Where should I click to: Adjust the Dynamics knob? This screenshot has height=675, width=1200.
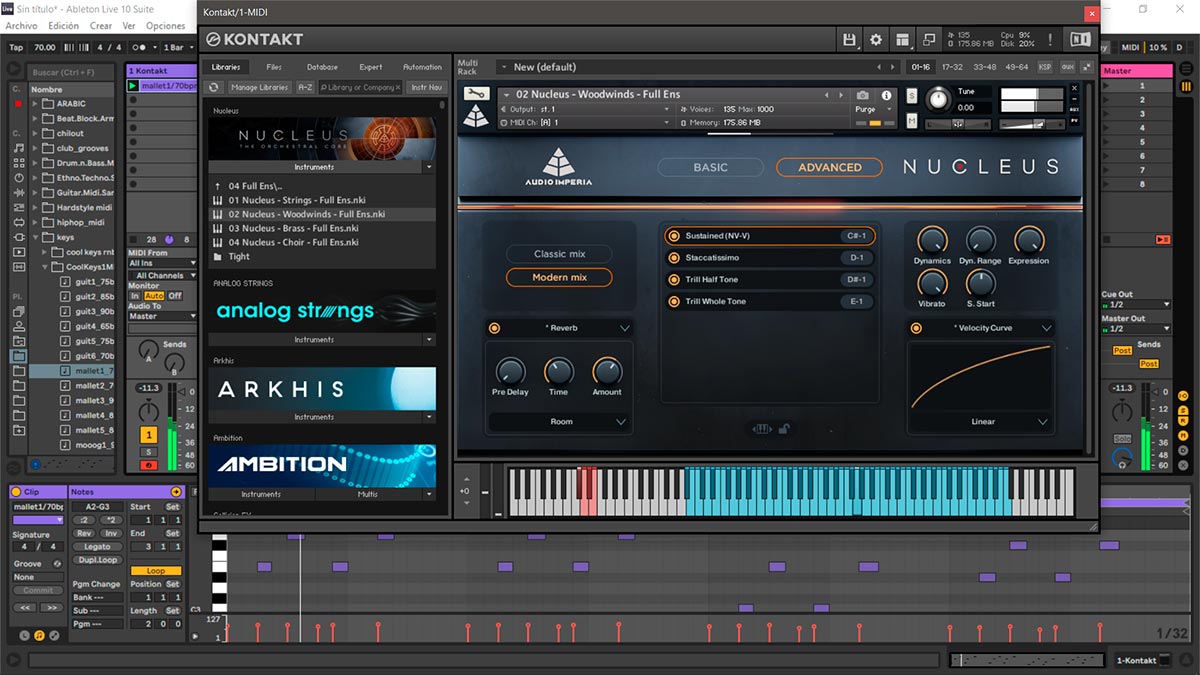click(932, 240)
